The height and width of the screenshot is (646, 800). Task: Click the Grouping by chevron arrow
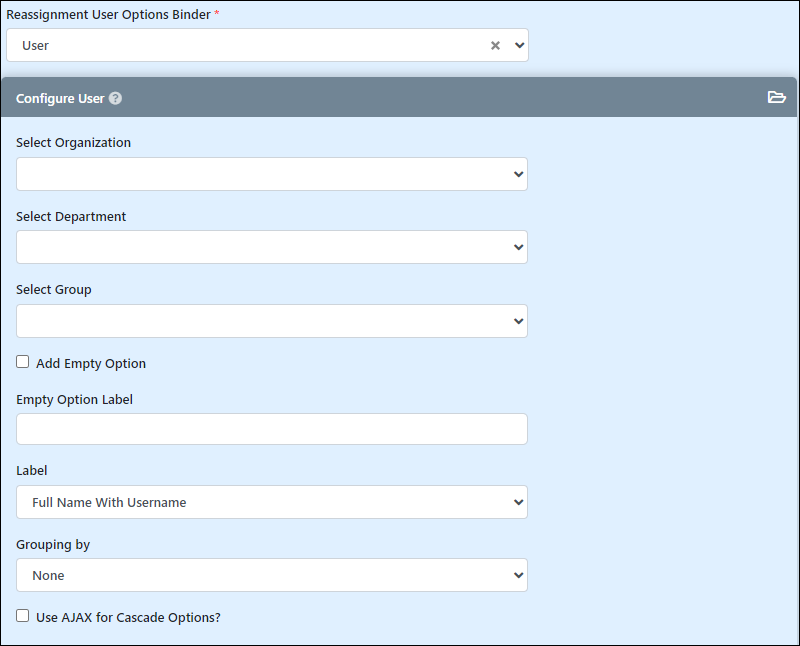click(x=518, y=575)
